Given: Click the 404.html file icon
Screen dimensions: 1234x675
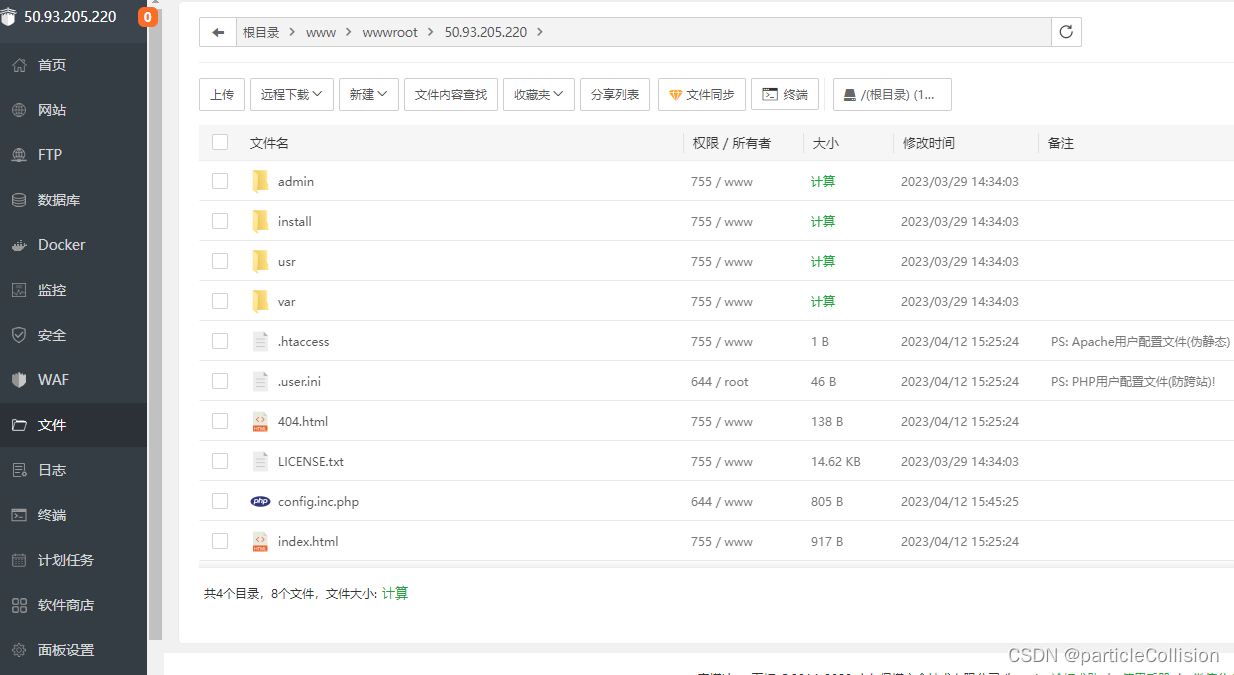Looking at the screenshot, I should (260, 421).
